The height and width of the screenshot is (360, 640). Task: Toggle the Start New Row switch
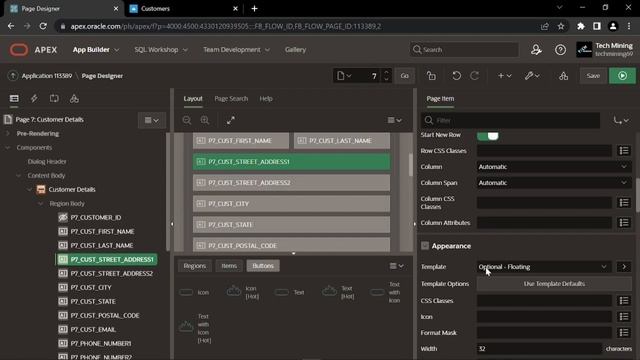[x=488, y=135]
